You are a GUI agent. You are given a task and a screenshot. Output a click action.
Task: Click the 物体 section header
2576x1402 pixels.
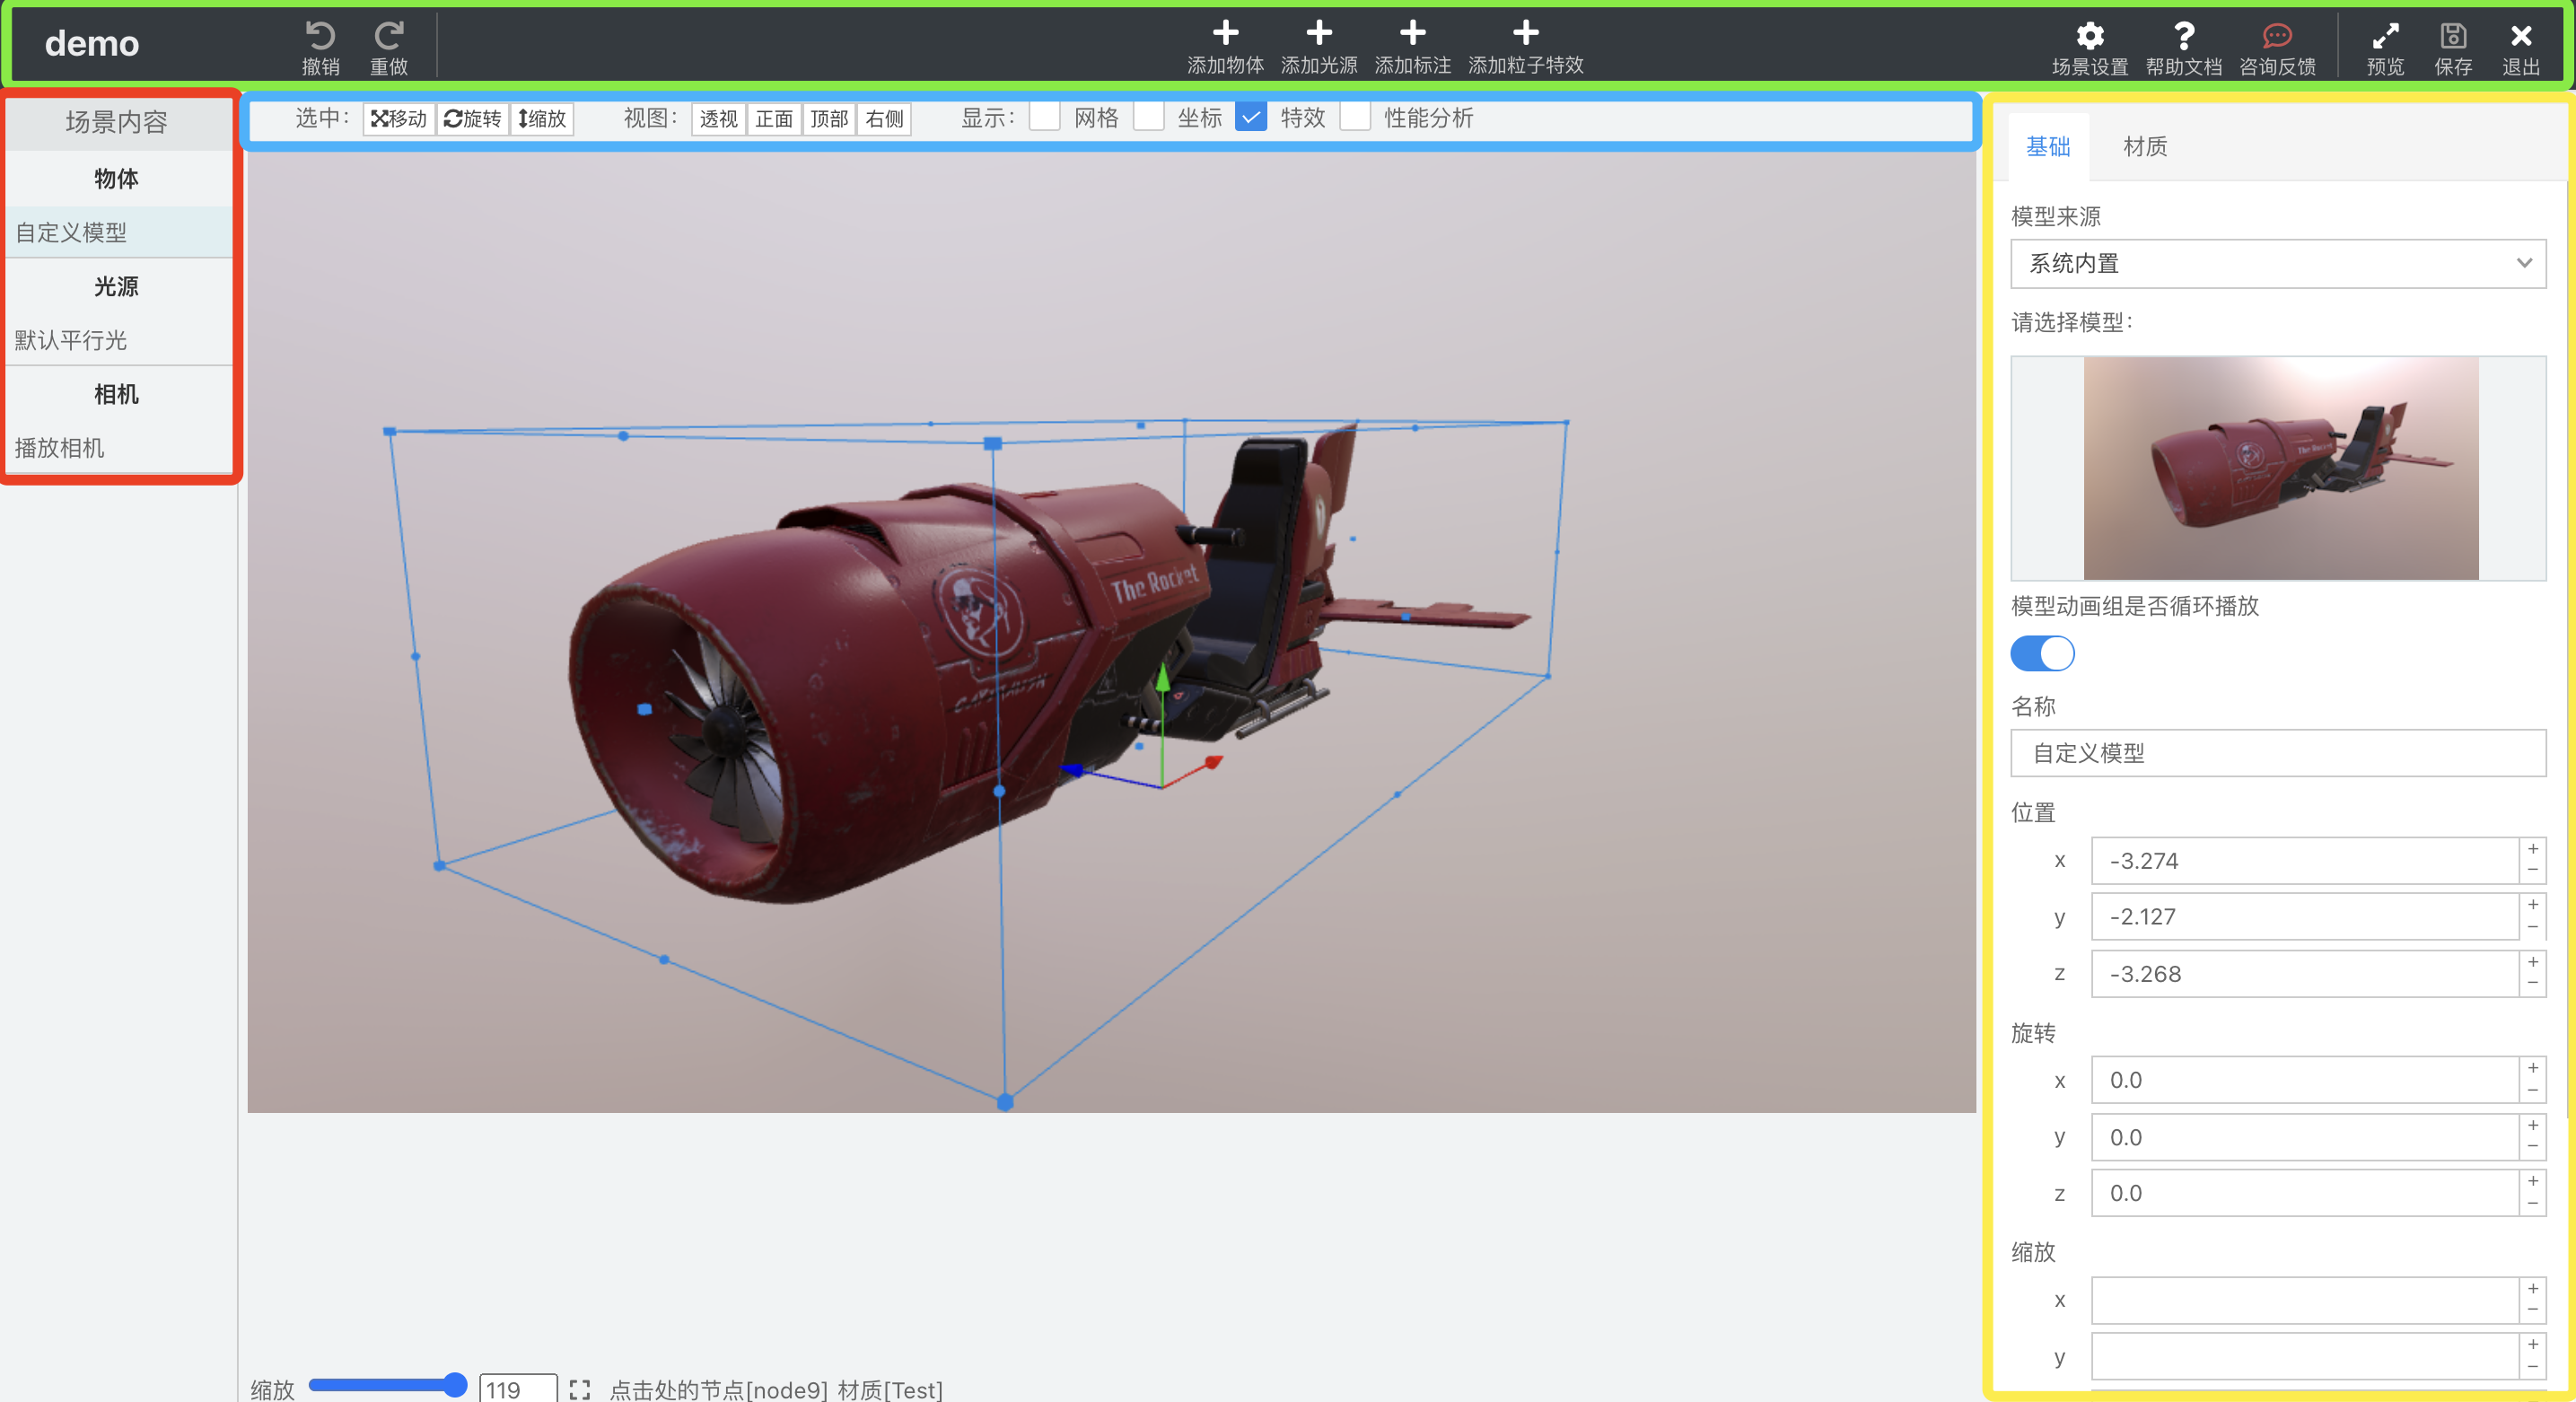117,179
